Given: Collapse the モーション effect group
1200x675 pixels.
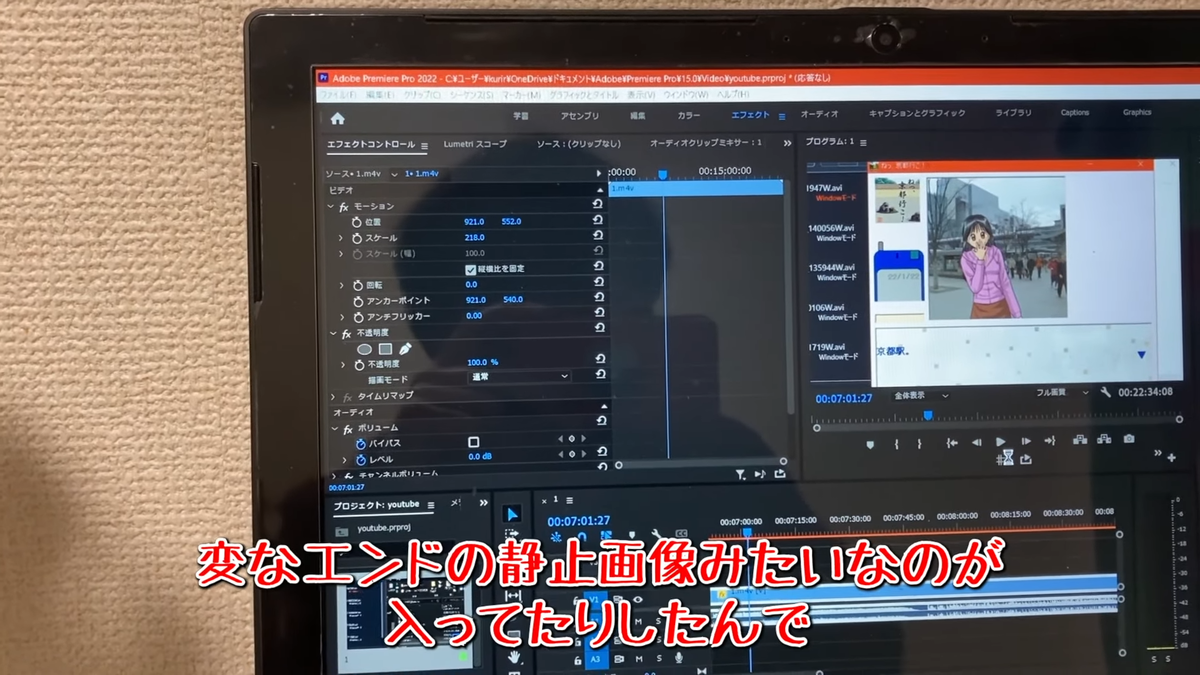Looking at the screenshot, I should [331, 206].
